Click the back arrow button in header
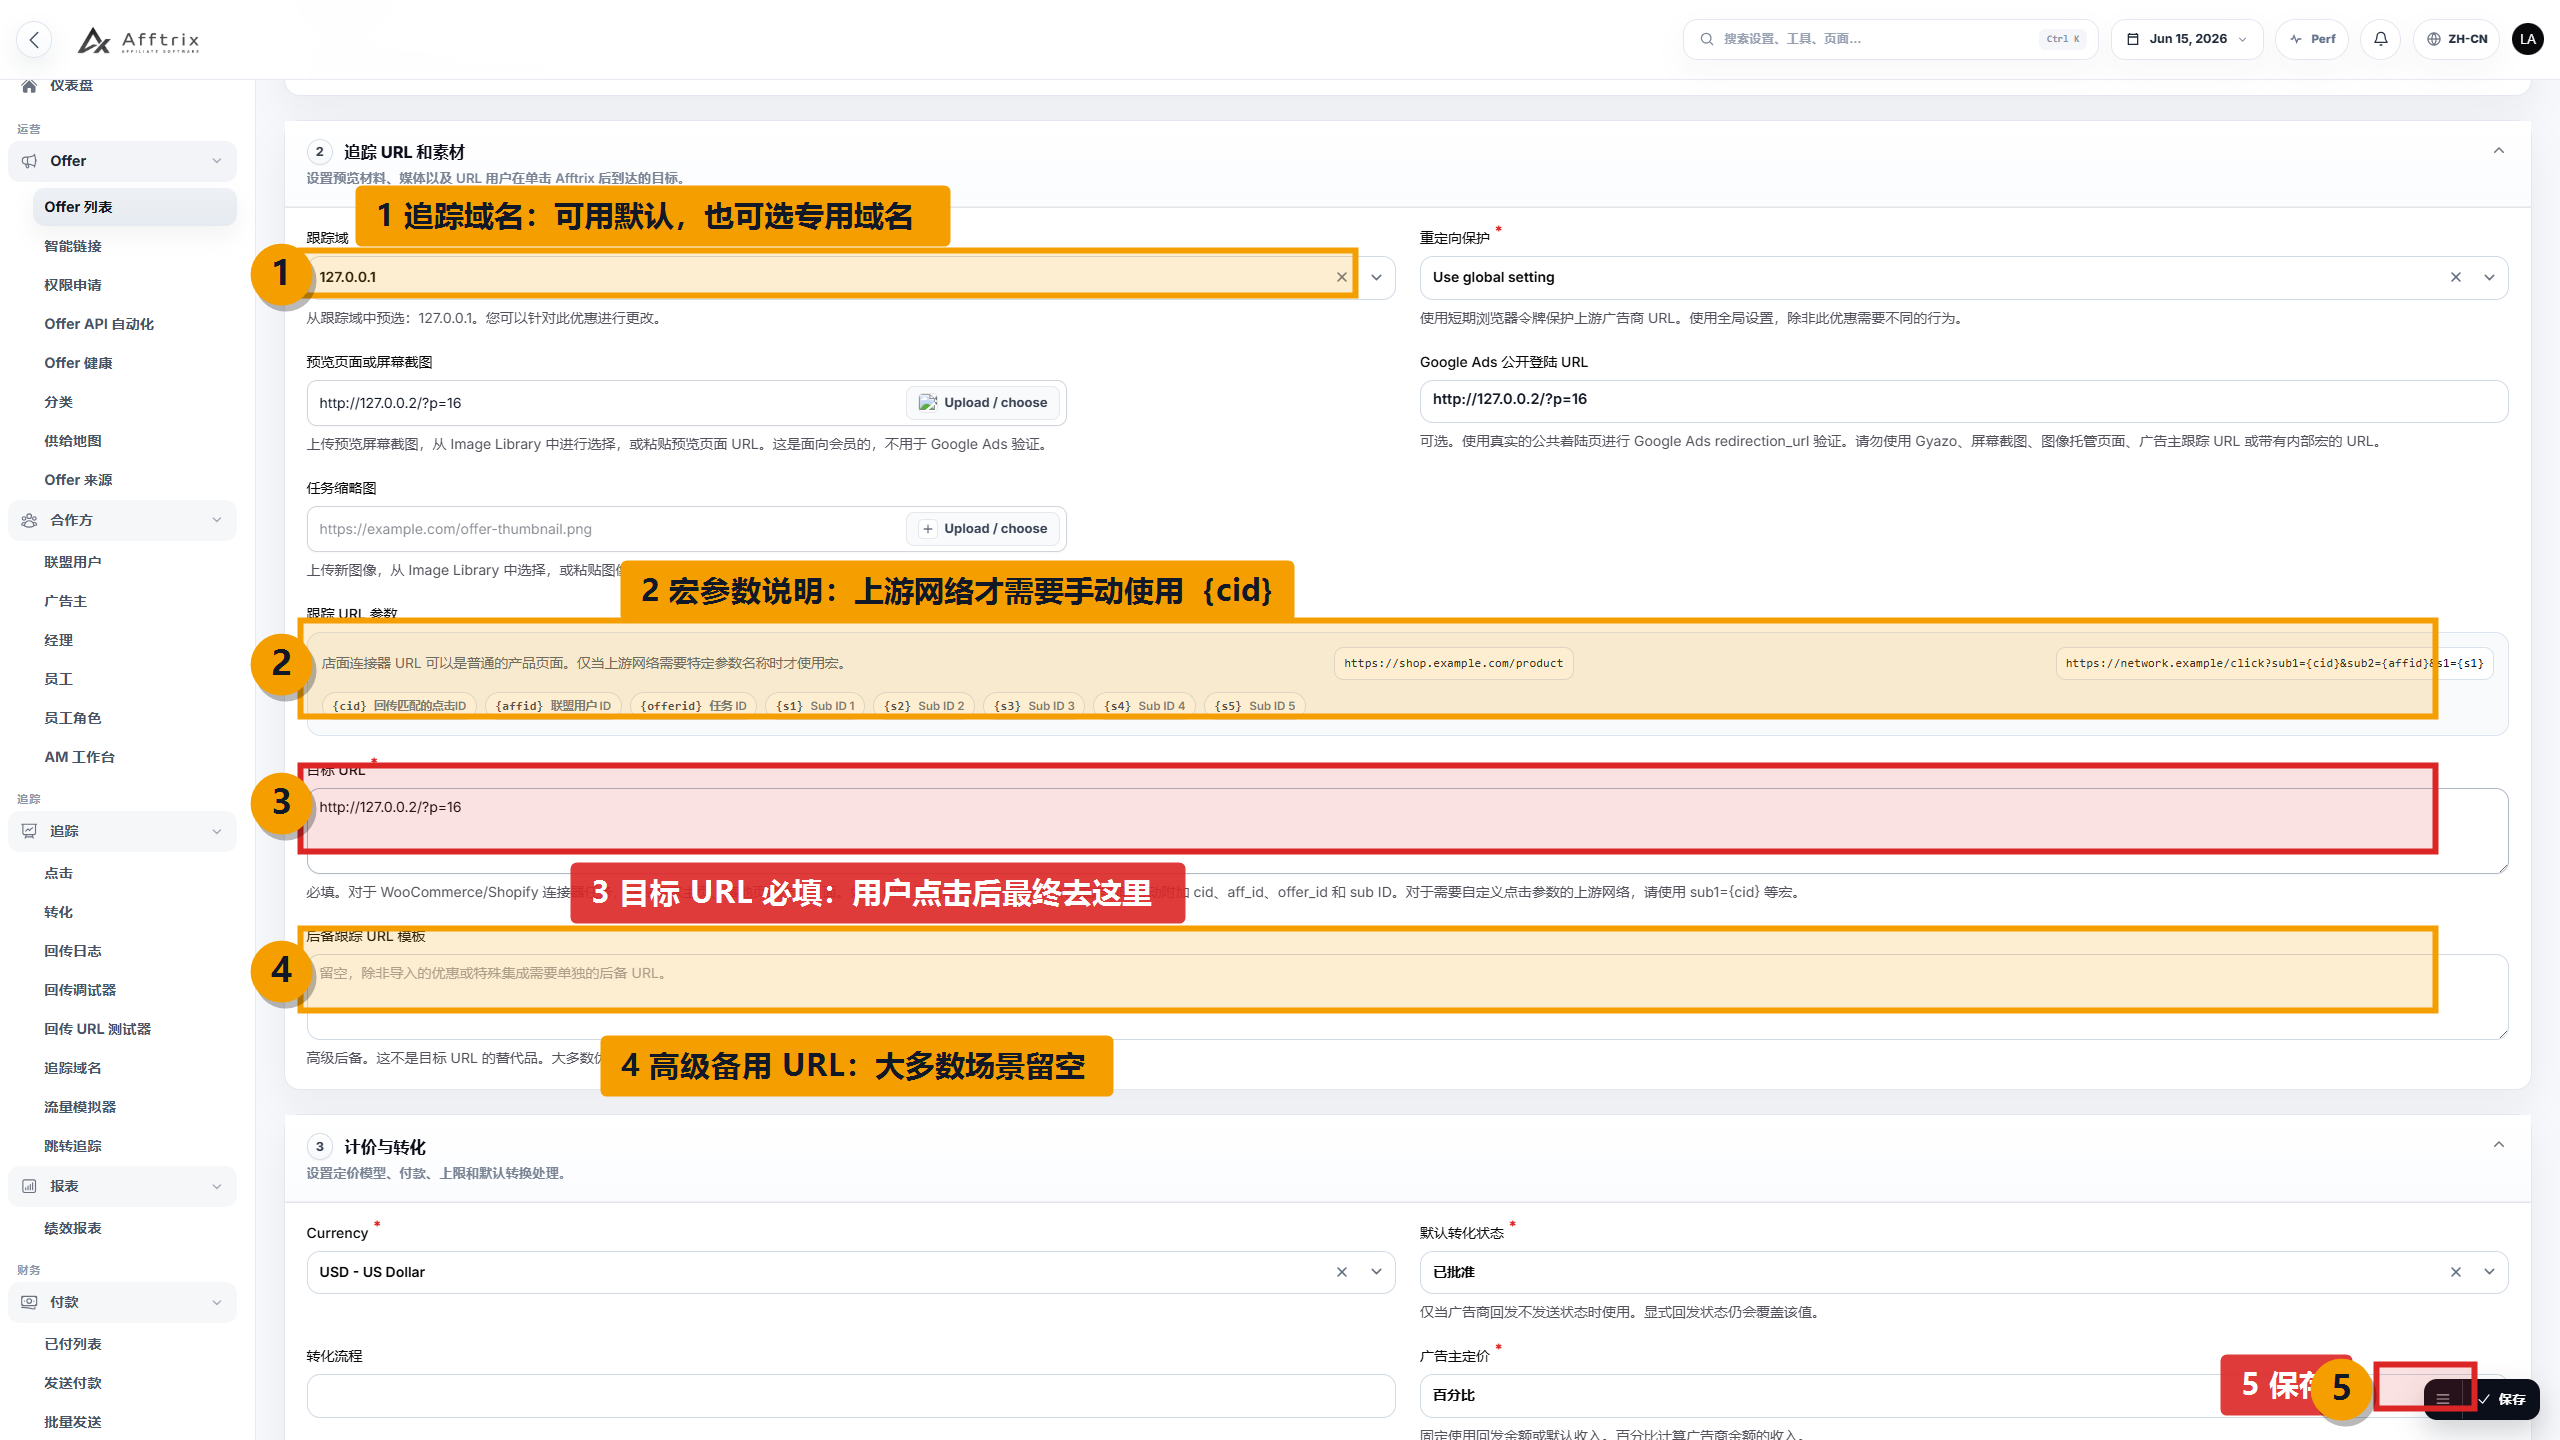The height and width of the screenshot is (1440, 2560). [35, 40]
